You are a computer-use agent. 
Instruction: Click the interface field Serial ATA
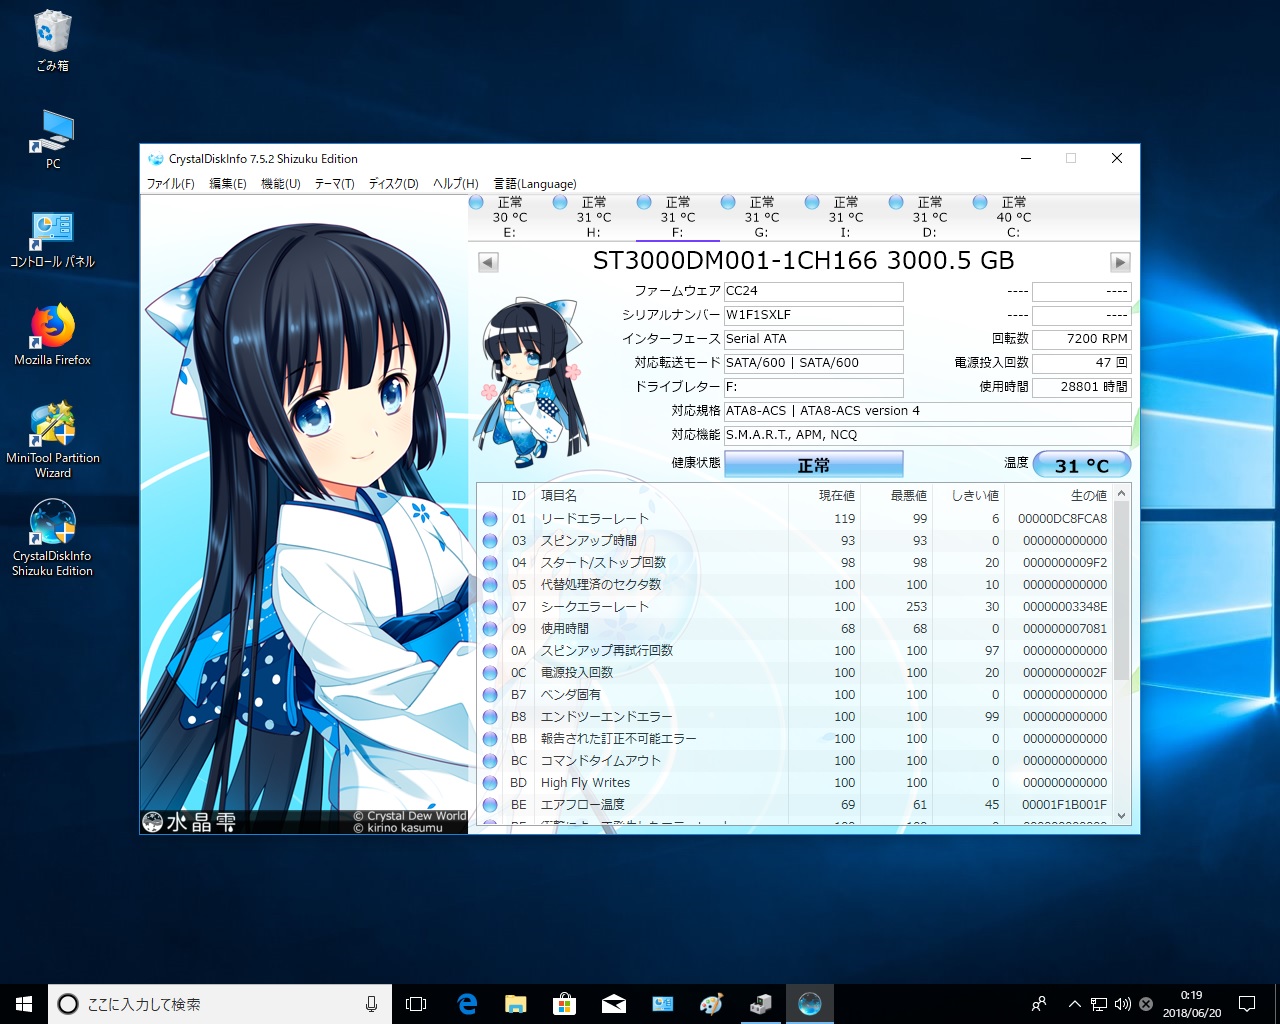pyautogui.click(x=813, y=339)
